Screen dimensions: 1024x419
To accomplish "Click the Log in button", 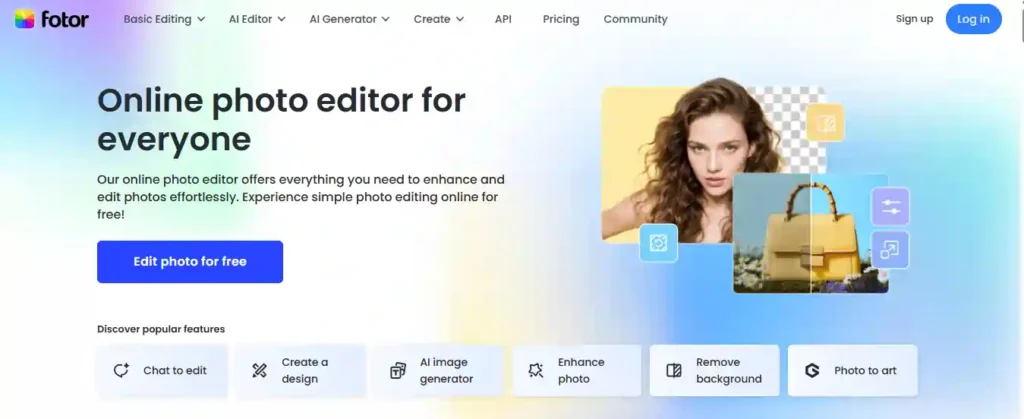I will pyautogui.click(x=973, y=19).
